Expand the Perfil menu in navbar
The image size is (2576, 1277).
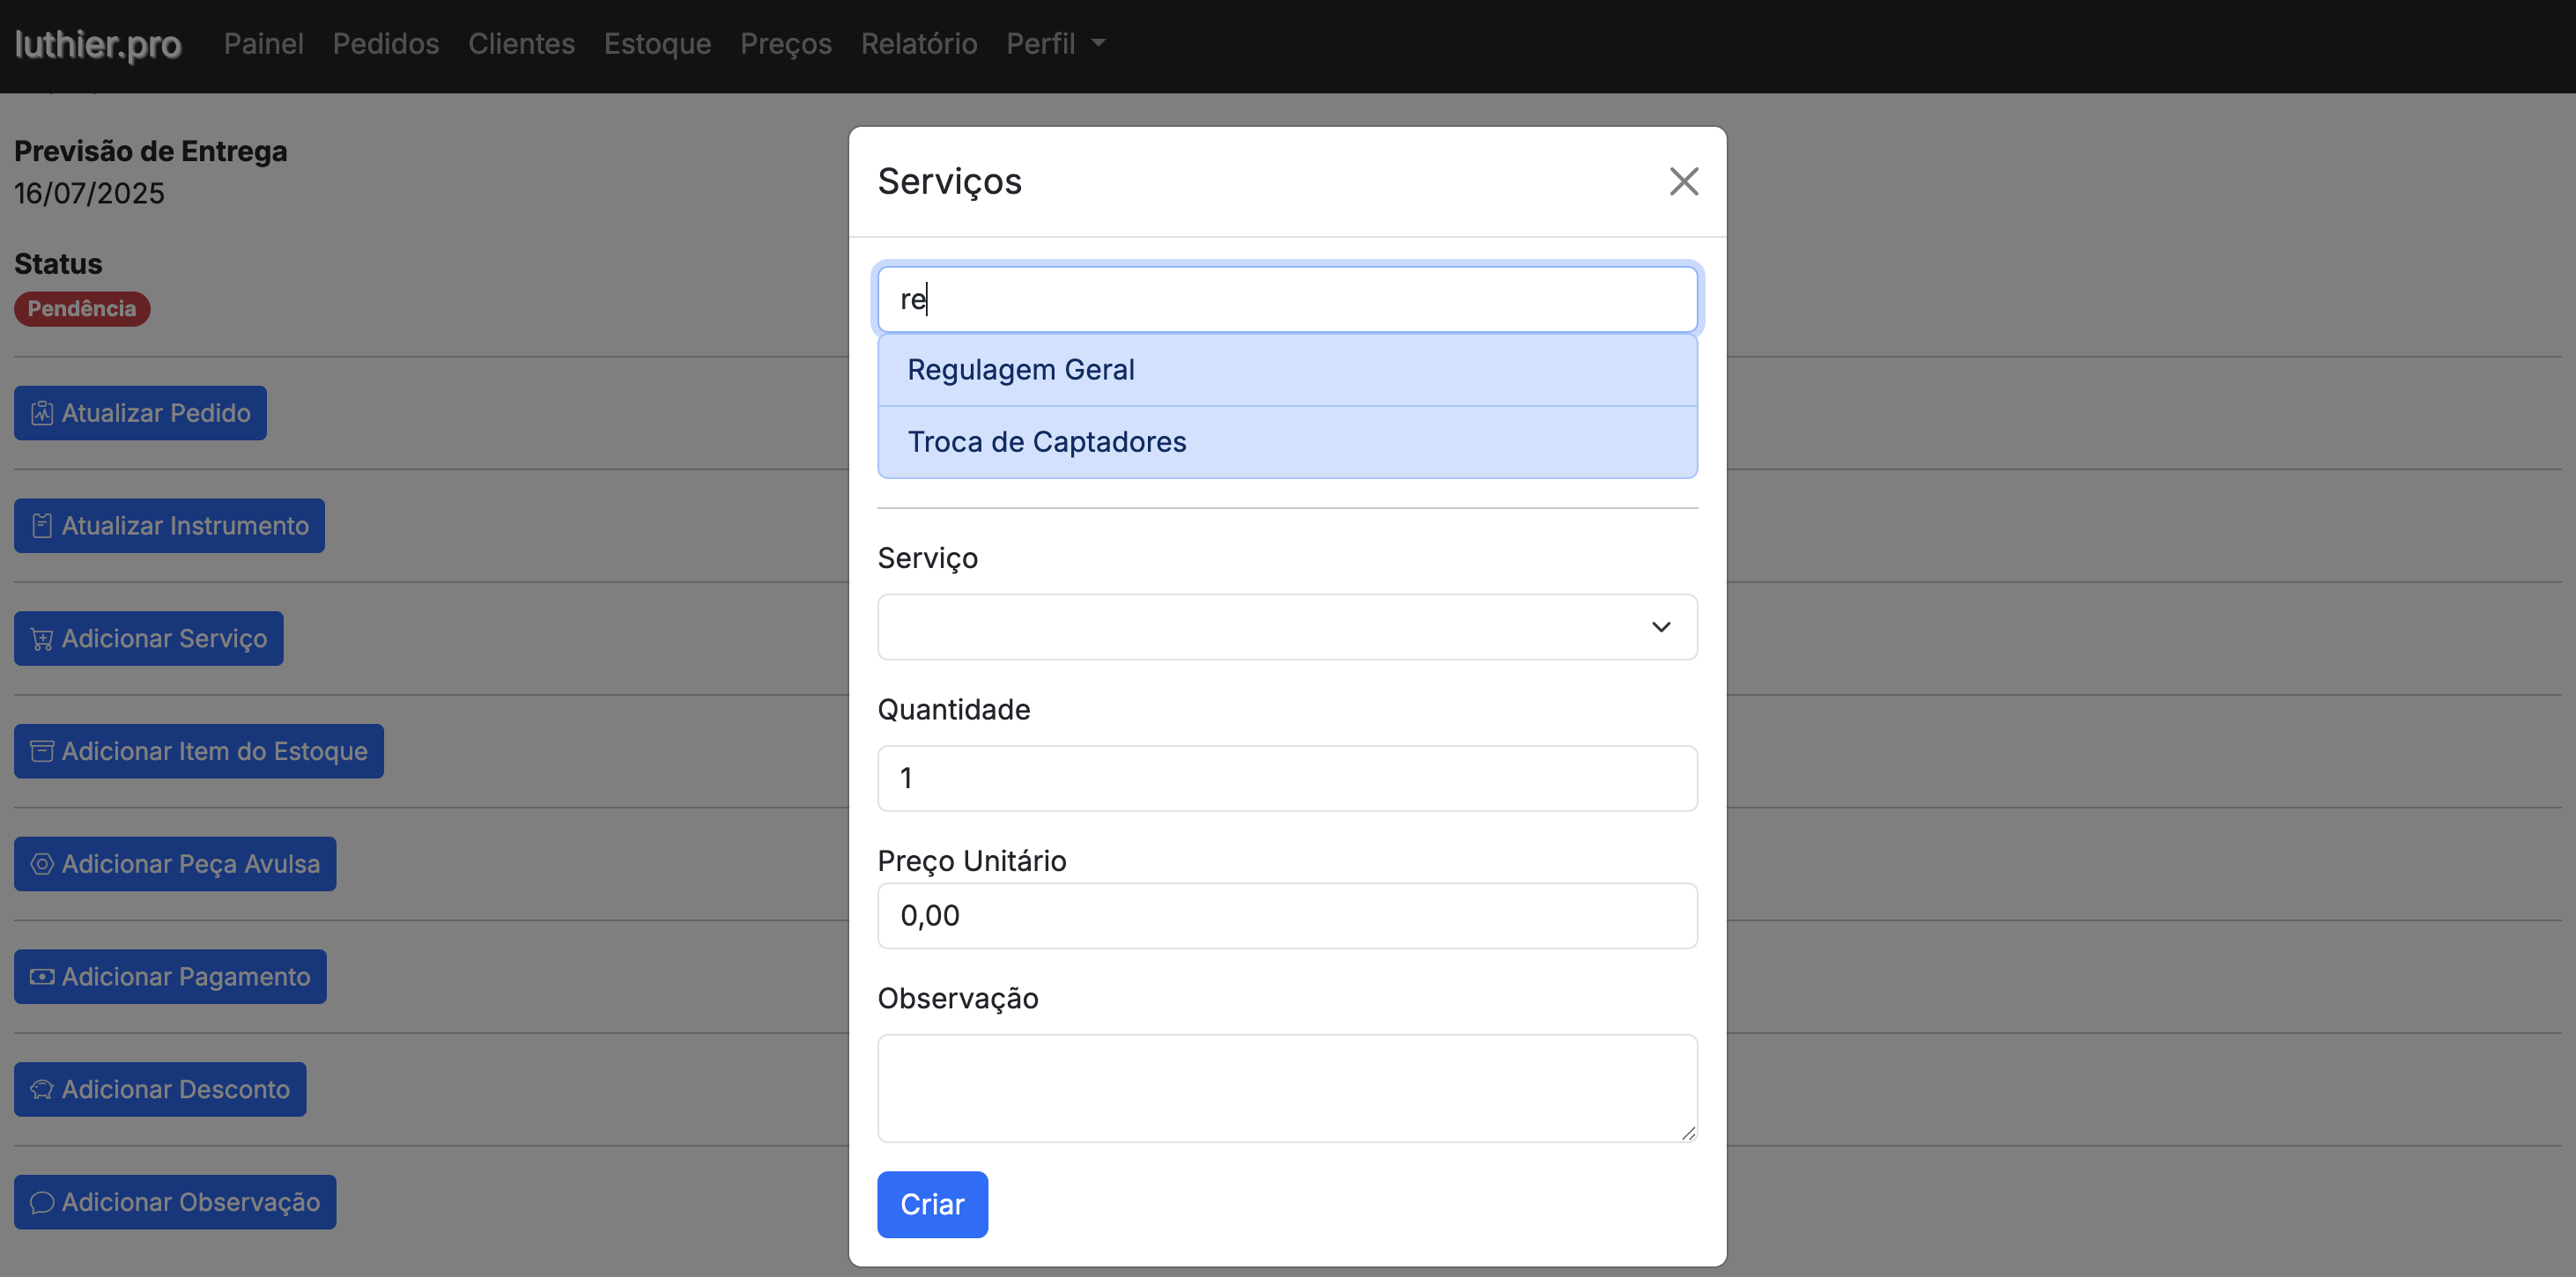tap(1055, 44)
